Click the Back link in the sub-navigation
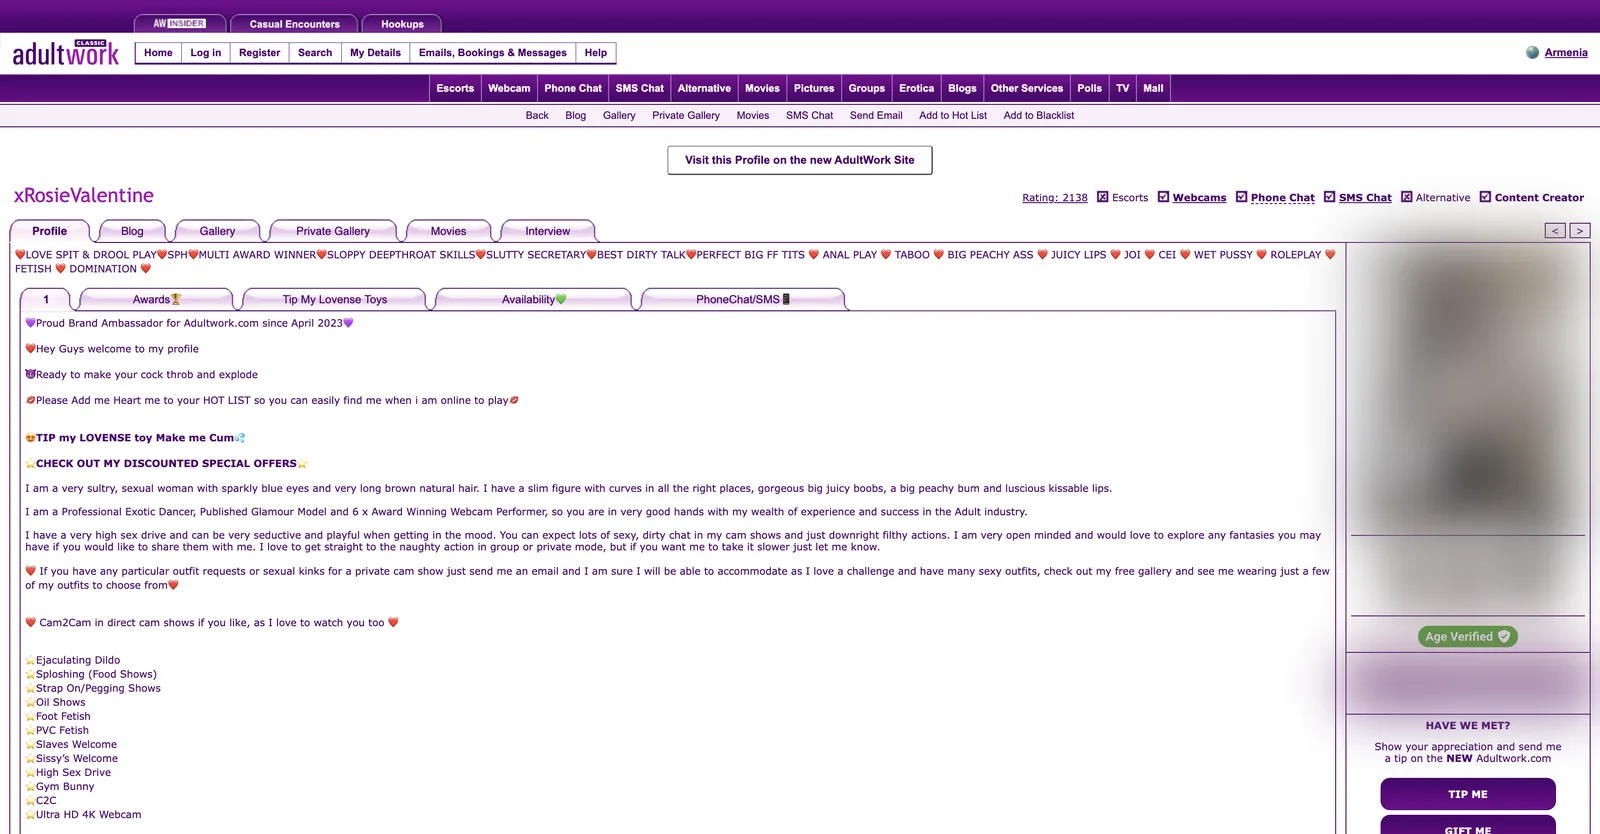The image size is (1600, 834). [x=537, y=116]
